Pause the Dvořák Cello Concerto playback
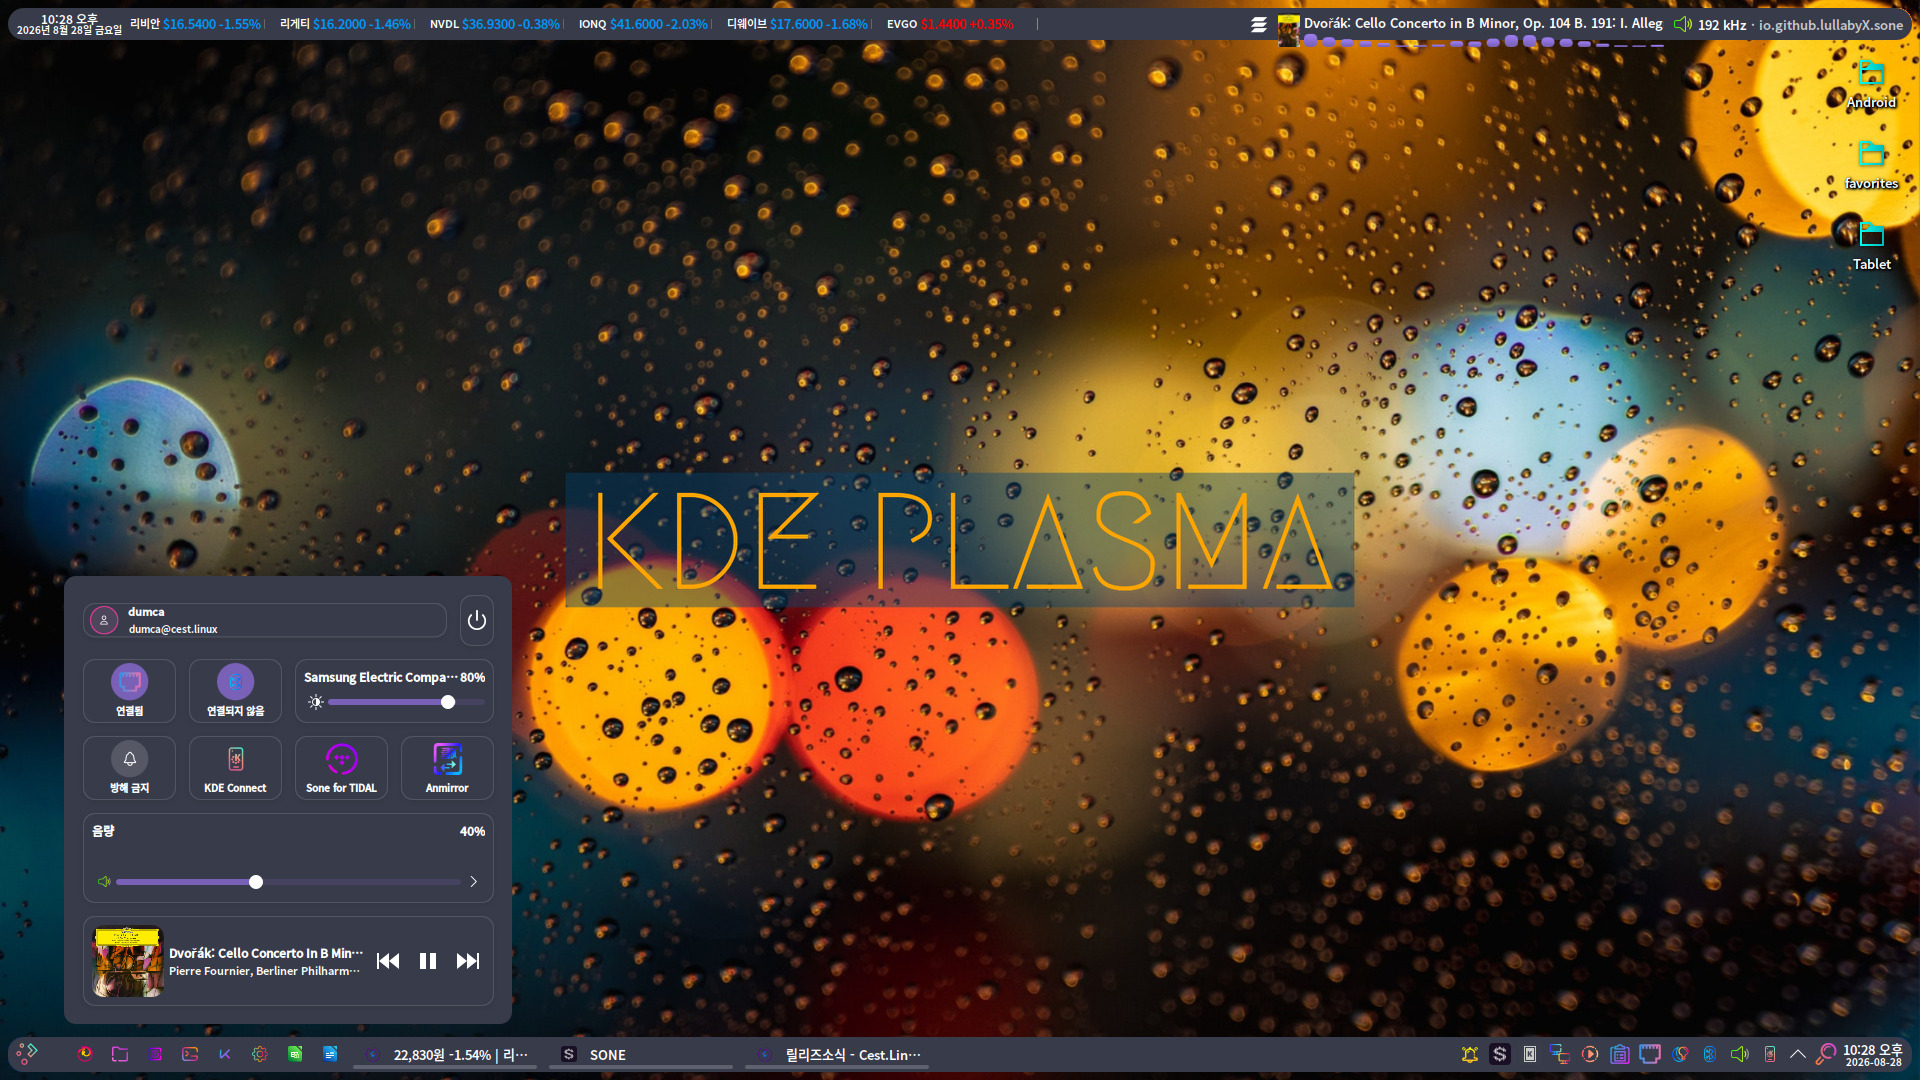Viewport: 1920px width, 1080px height. (x=428, y=961)
